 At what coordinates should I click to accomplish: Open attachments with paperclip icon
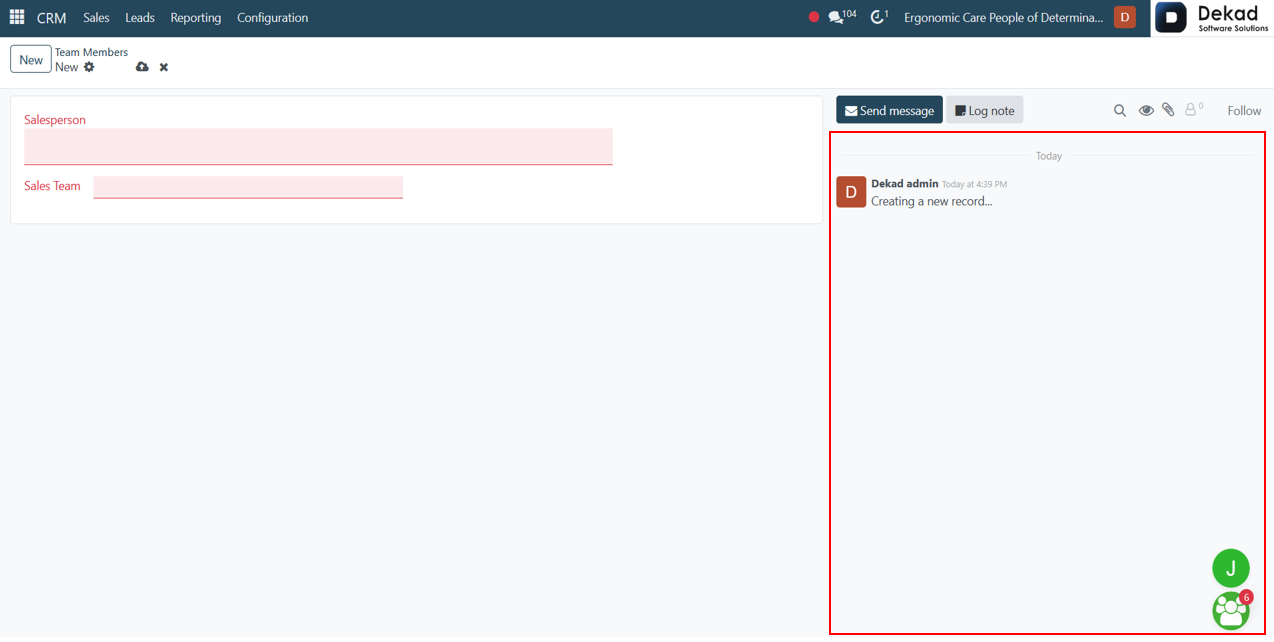point(1168,110)
